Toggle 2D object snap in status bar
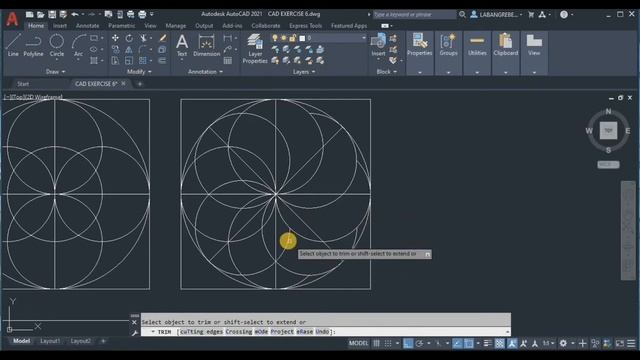 pos(469,343)
